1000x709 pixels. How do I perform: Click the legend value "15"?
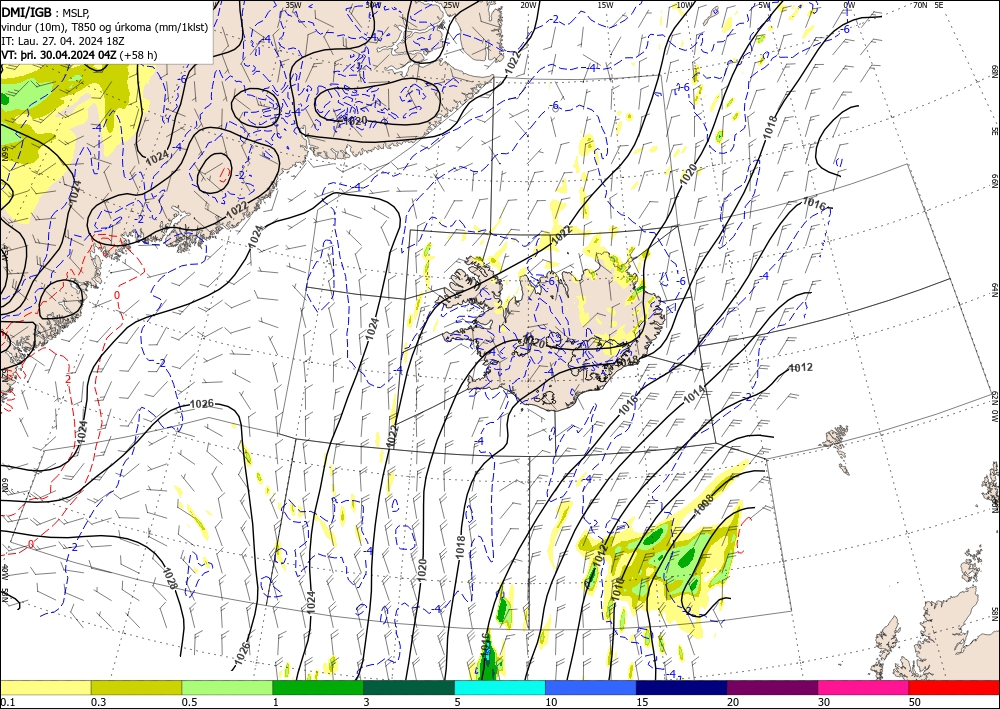tap(642, 702)
